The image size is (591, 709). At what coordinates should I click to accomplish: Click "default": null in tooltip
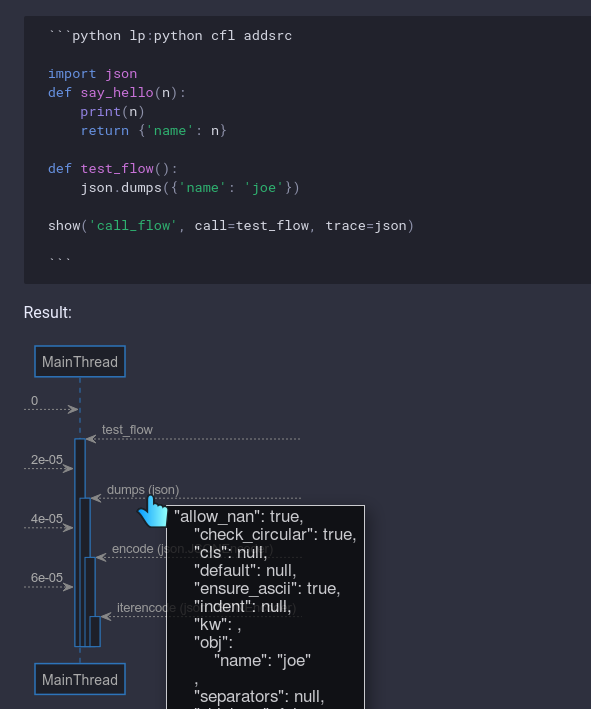click(x=245, y=571)
